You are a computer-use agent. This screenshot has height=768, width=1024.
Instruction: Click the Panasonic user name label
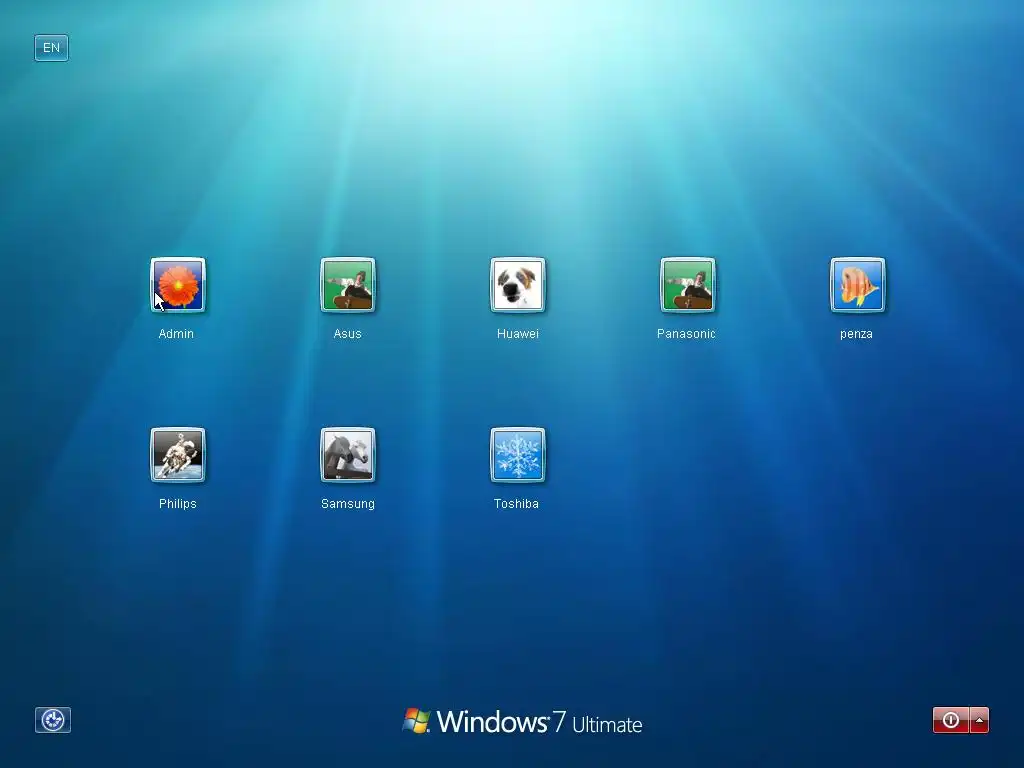(x=686, y=334)
